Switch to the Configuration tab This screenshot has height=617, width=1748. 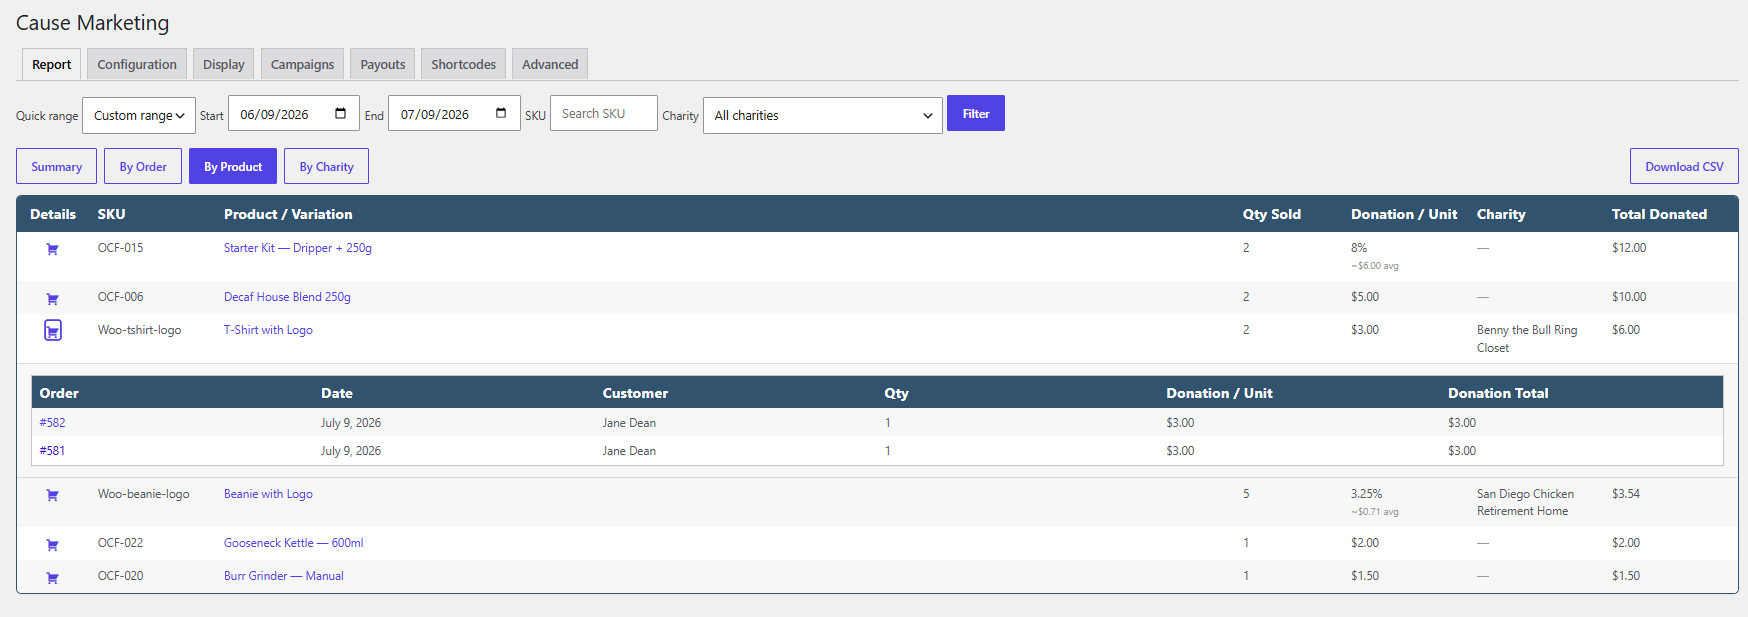pos(137,64)
